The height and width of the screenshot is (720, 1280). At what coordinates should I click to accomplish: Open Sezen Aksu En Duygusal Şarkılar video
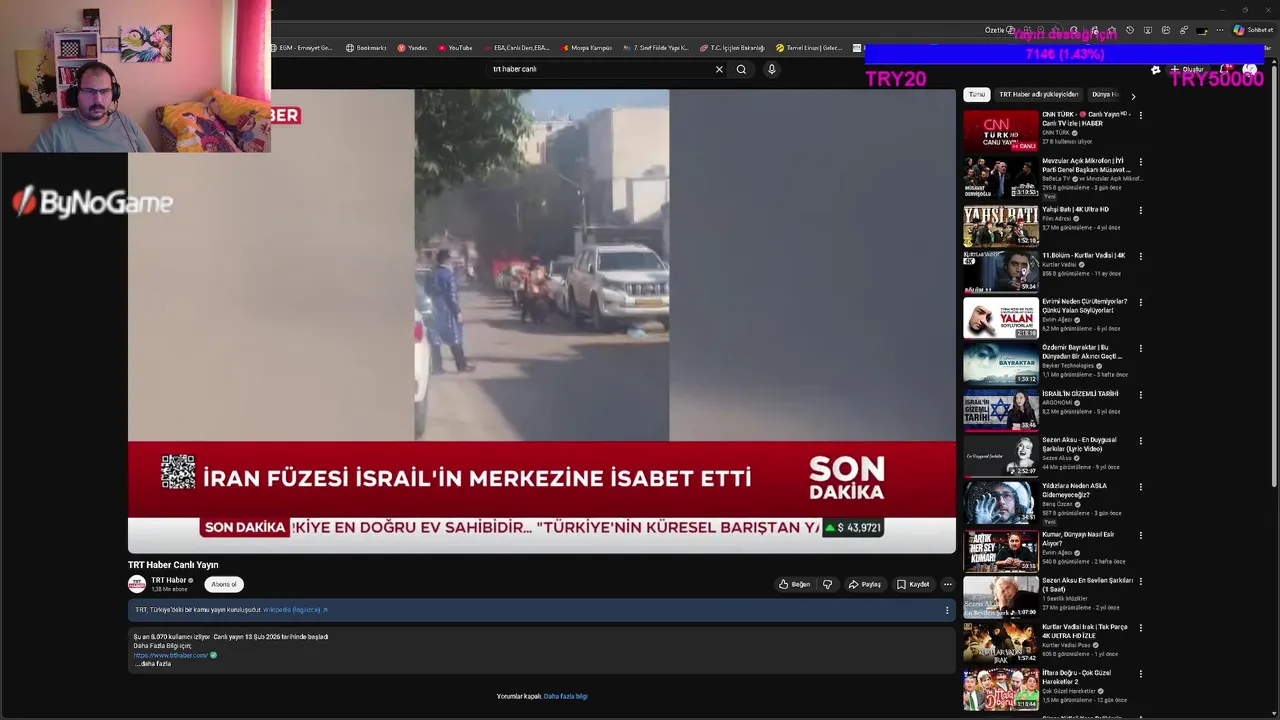click(1001, 456)
